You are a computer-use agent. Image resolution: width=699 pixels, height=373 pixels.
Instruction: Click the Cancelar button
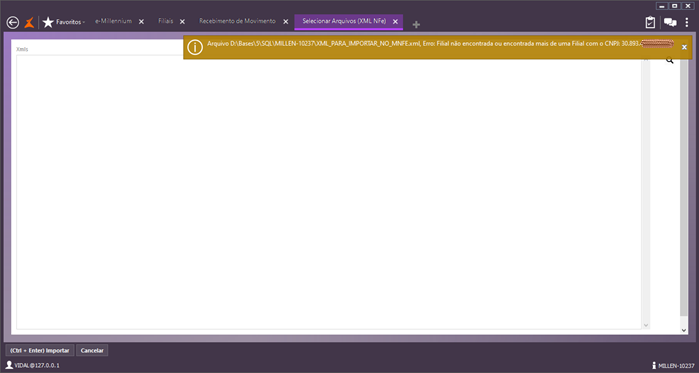92,351
